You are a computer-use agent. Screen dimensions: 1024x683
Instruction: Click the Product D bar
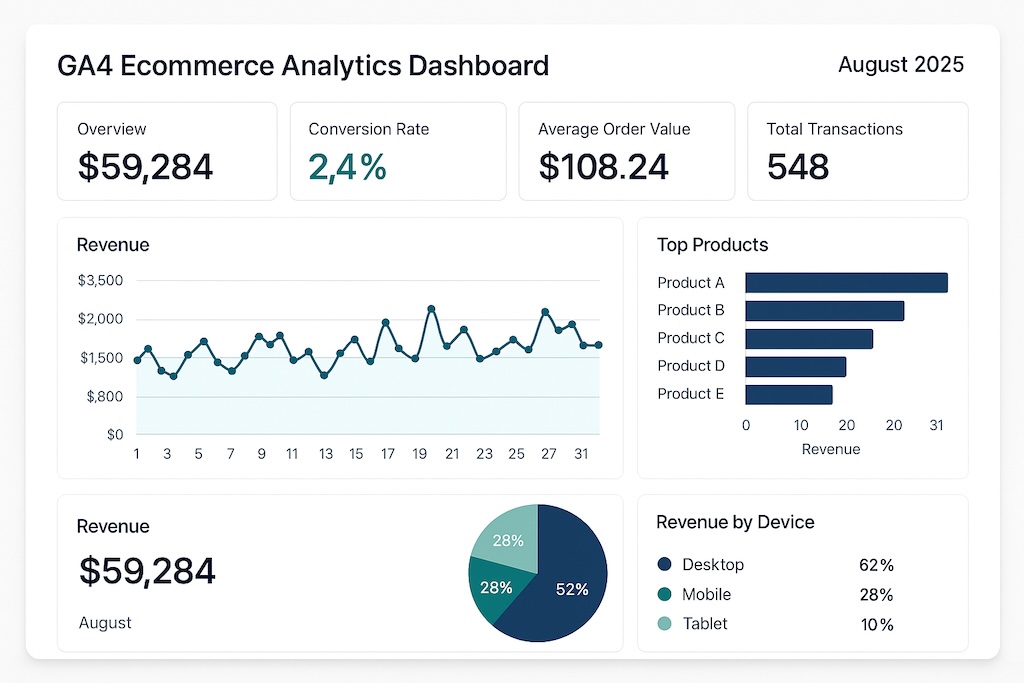pos(795,367)
